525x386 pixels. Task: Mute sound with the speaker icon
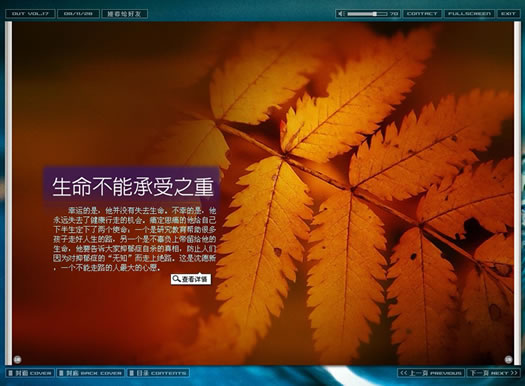[341, 14]
